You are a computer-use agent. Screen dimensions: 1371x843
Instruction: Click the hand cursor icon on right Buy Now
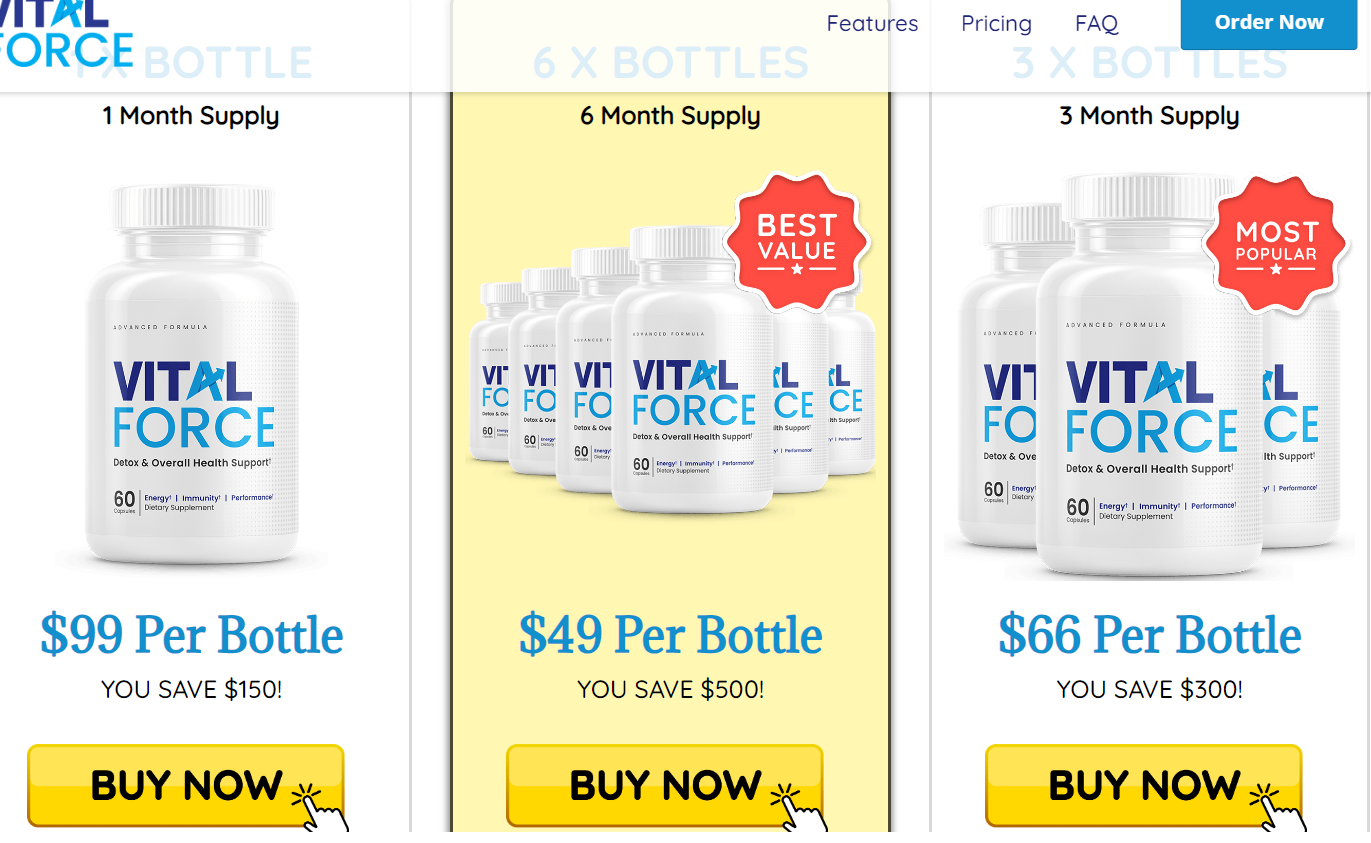point(1278,808)
